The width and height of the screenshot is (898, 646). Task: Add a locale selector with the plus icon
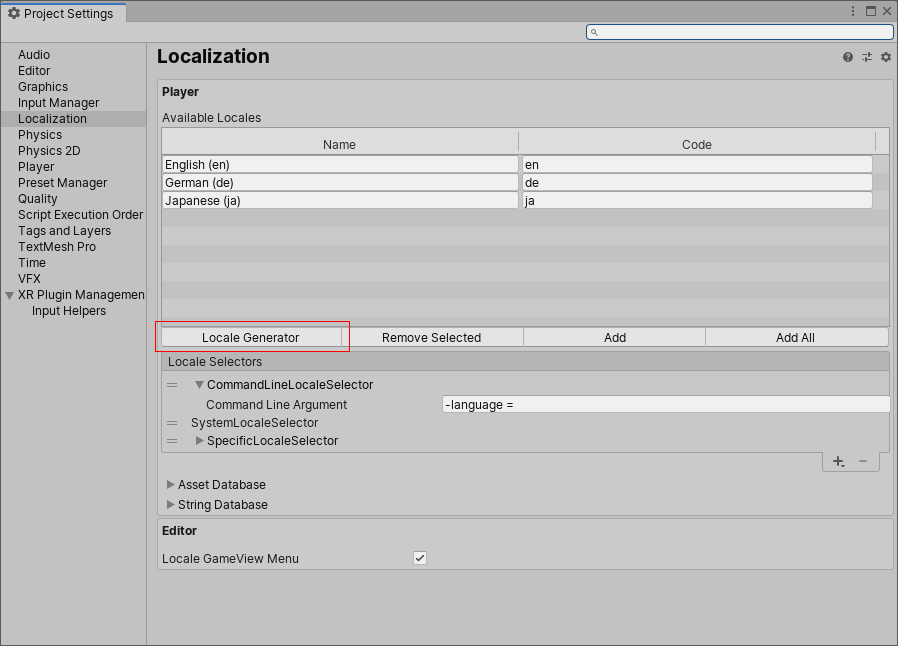pyautogui.click(x=838, y=461)
